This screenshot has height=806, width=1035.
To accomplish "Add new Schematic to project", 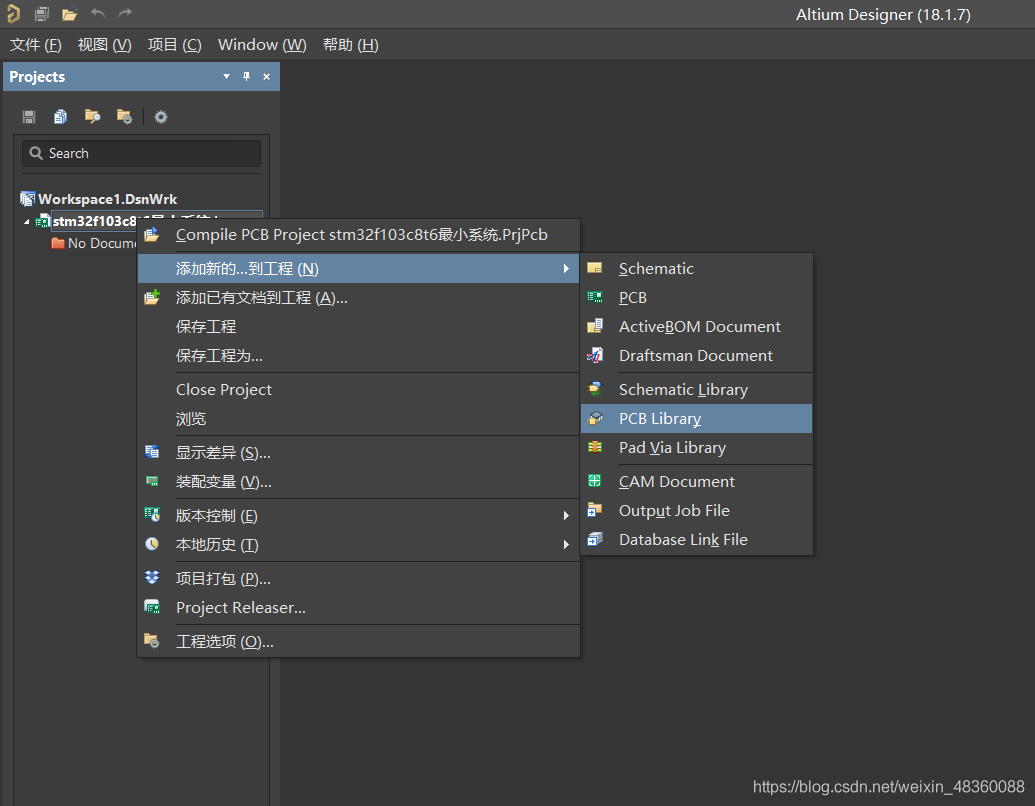I will 696,269.
